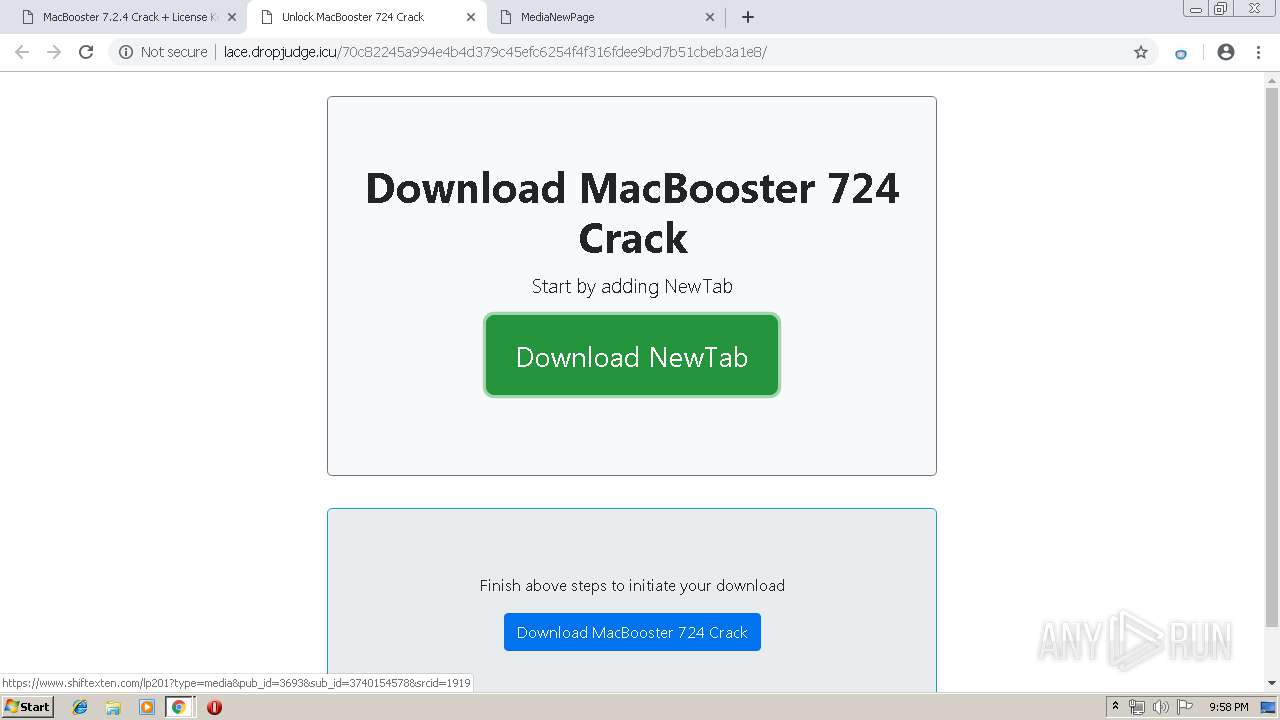Click the Not secure site info icon

126,52
